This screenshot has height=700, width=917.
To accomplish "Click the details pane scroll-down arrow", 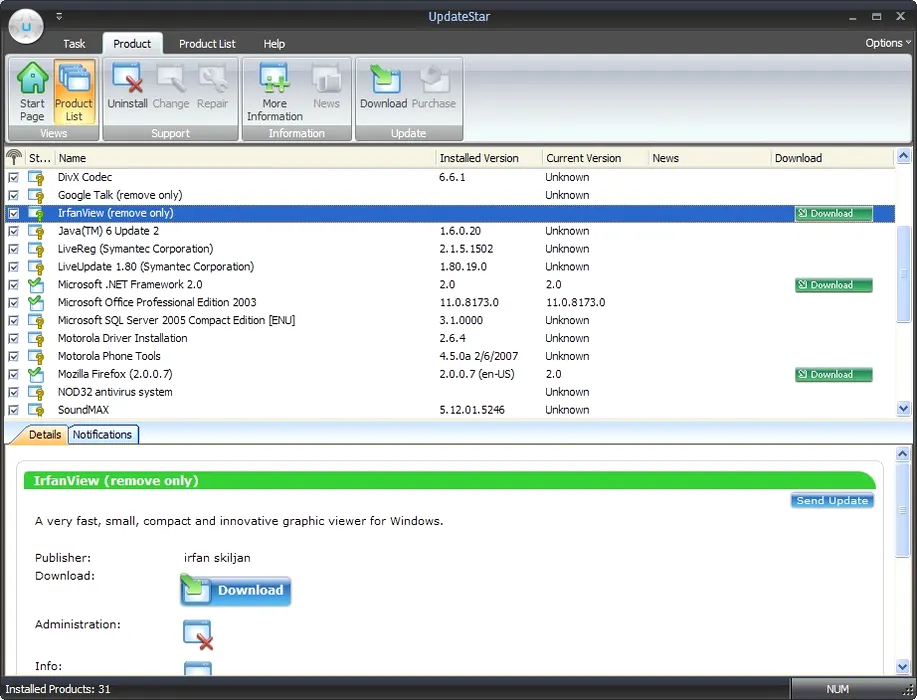I will pos(902,667).
